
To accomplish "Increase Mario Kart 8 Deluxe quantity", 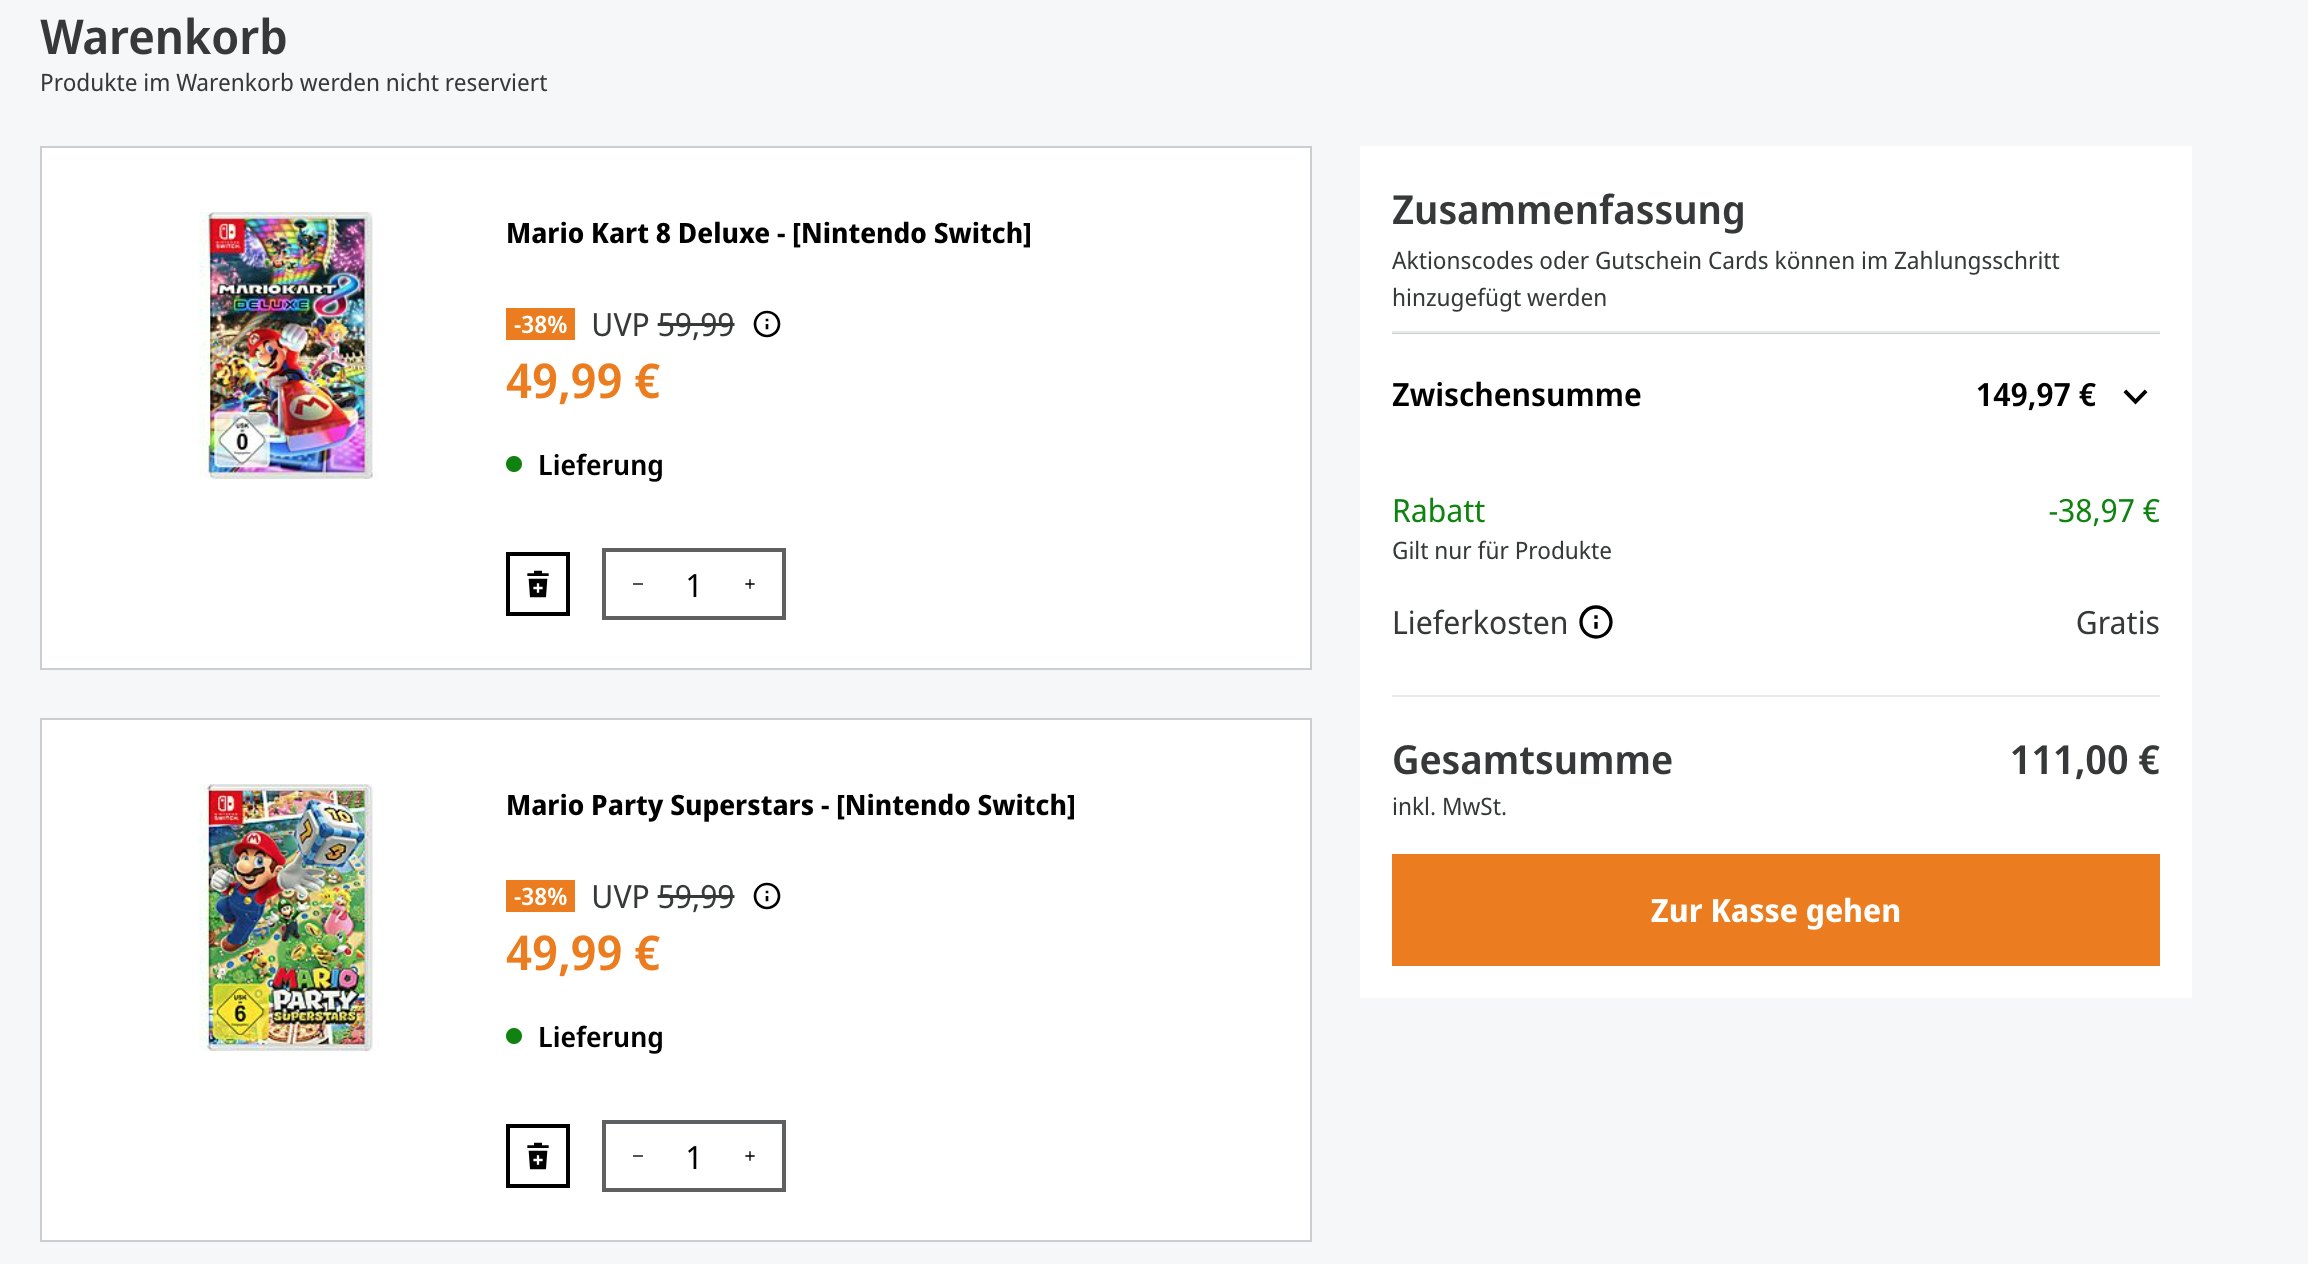I will point(750,584).
